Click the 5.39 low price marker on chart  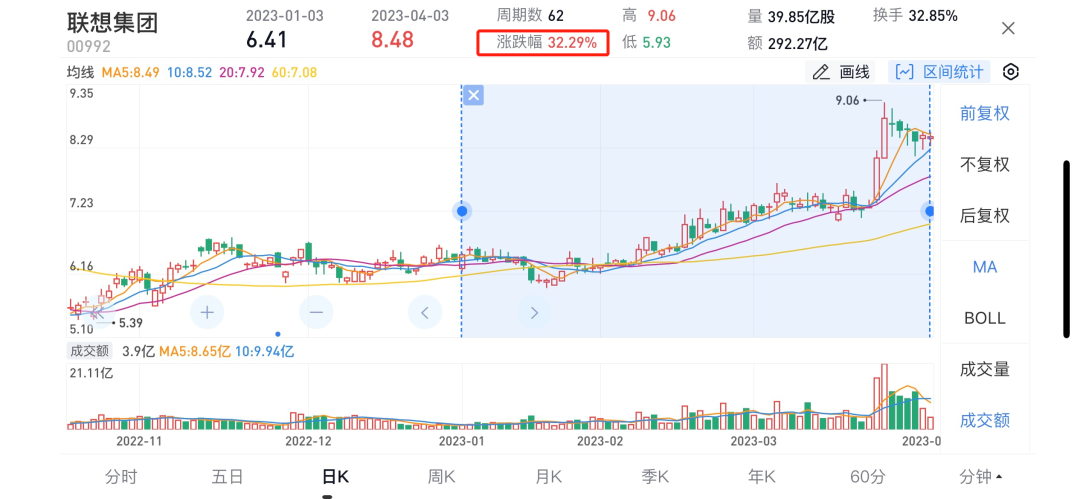click(x=130, y=322)
